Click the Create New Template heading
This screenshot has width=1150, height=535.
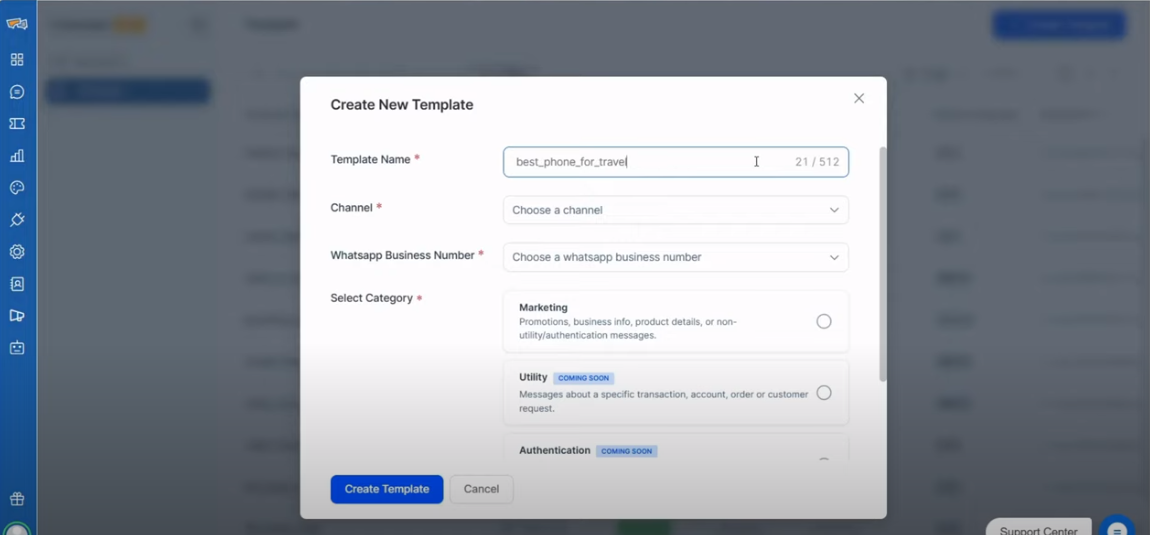pos(402,105)
